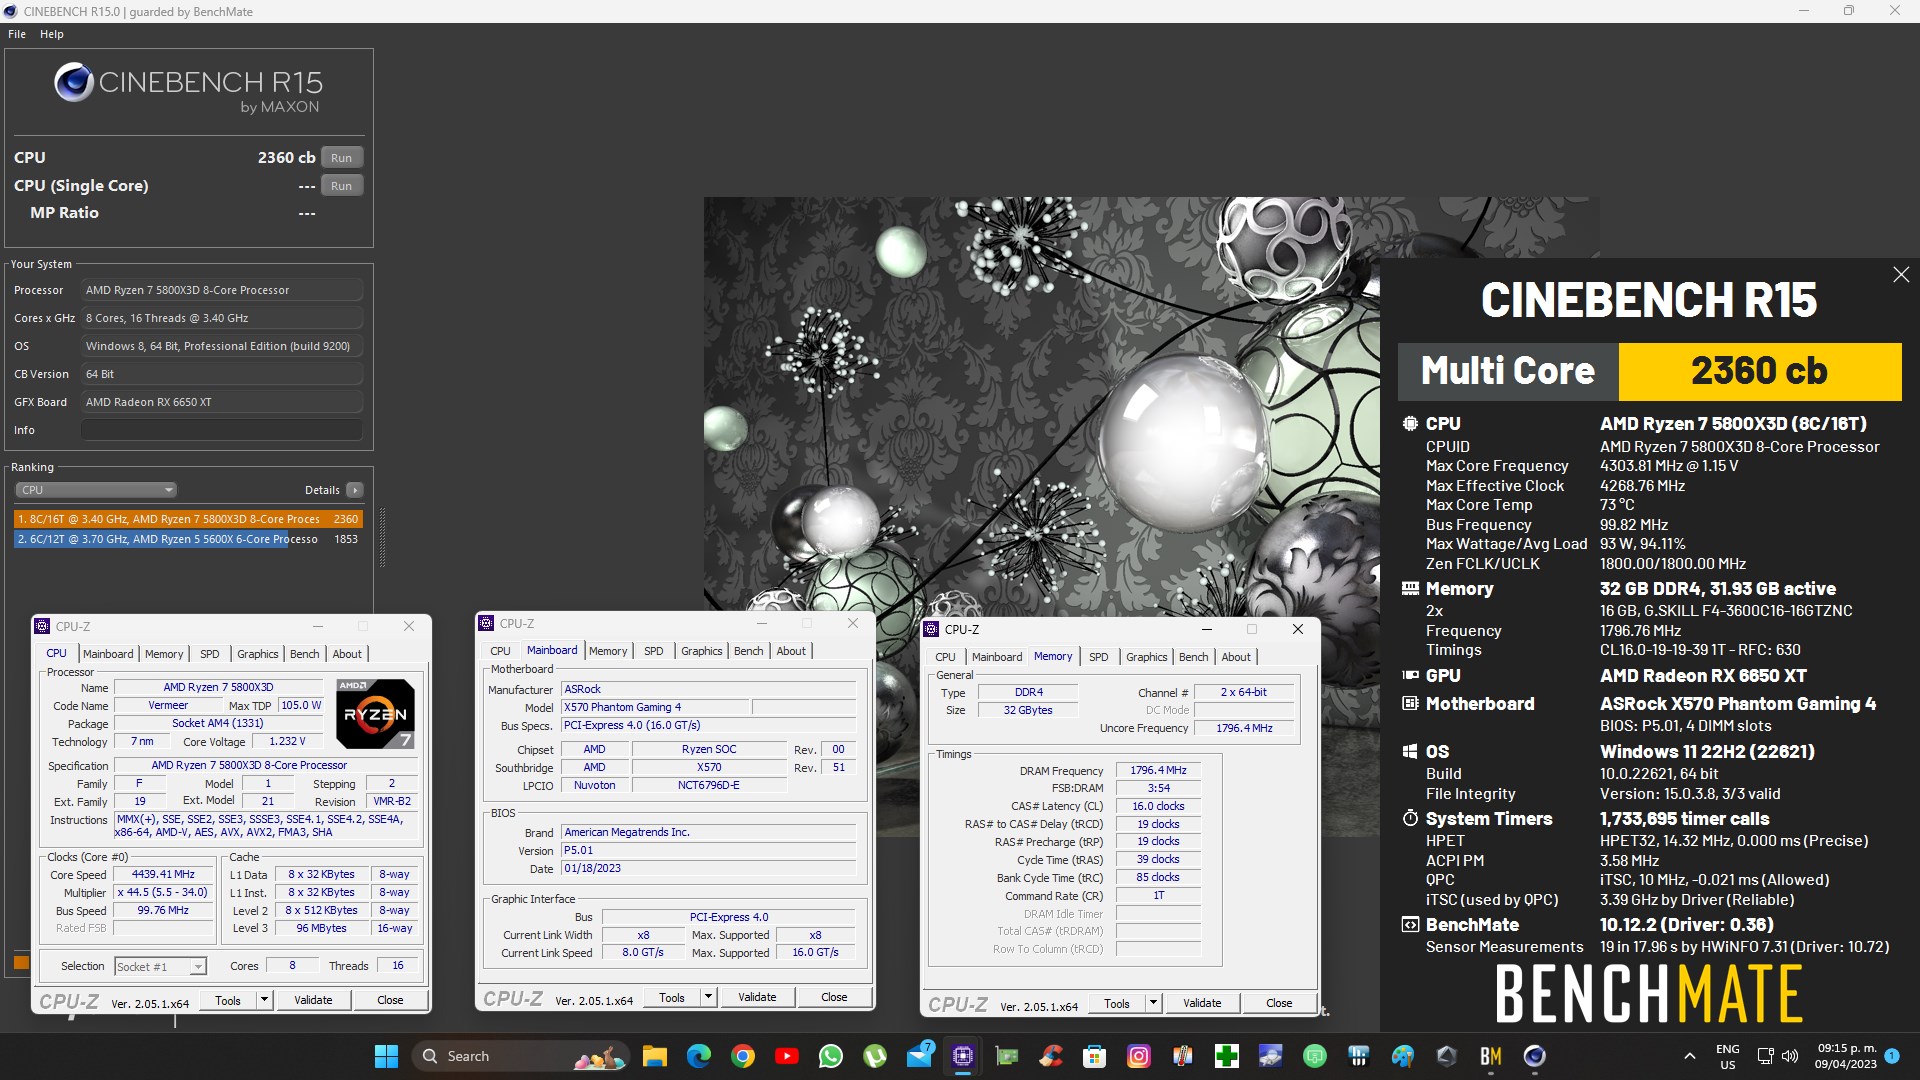Click the ENG US language indicator
Viewport: 1920px width, 1080px height.
[x=1728, y=1056]
